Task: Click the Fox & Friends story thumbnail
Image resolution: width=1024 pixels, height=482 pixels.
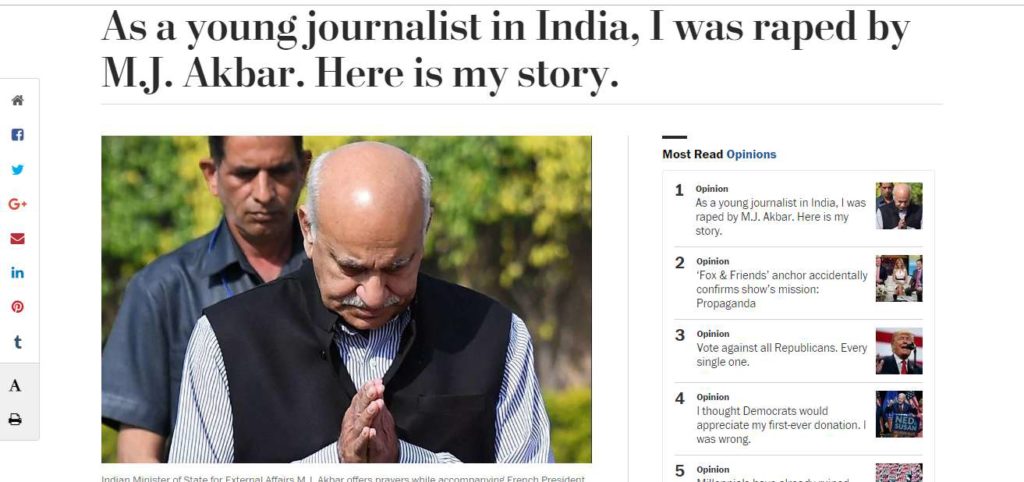Action: pyautogui.click(x=899, y=278)
